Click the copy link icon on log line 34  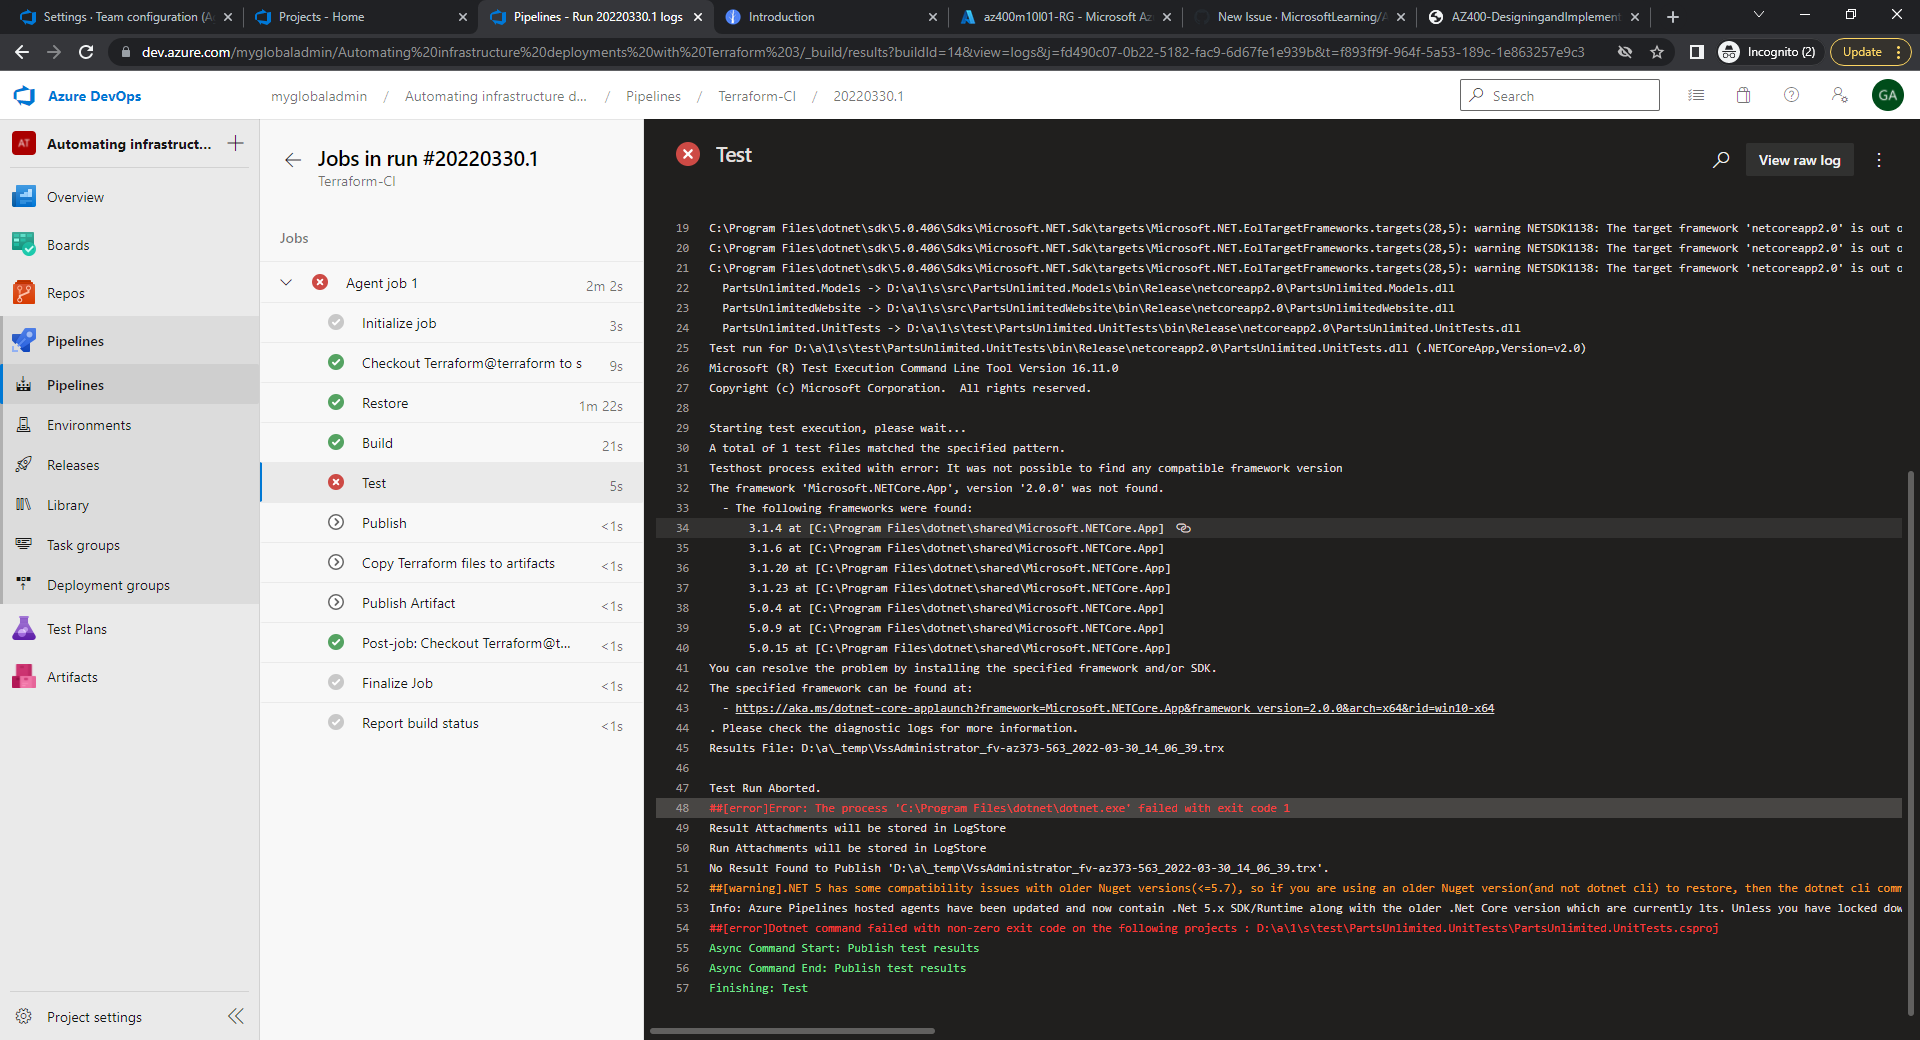tap(1184, 528)
